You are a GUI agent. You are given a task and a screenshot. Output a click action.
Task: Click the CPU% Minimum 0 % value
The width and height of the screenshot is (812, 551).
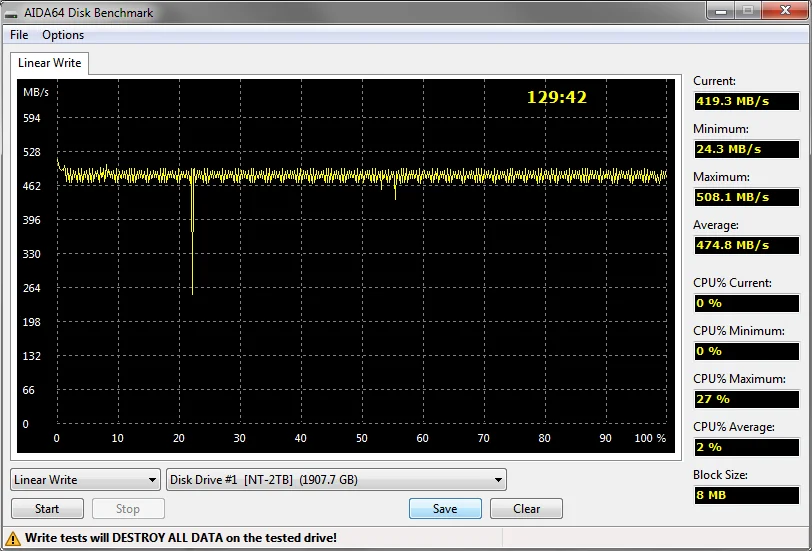746,351
